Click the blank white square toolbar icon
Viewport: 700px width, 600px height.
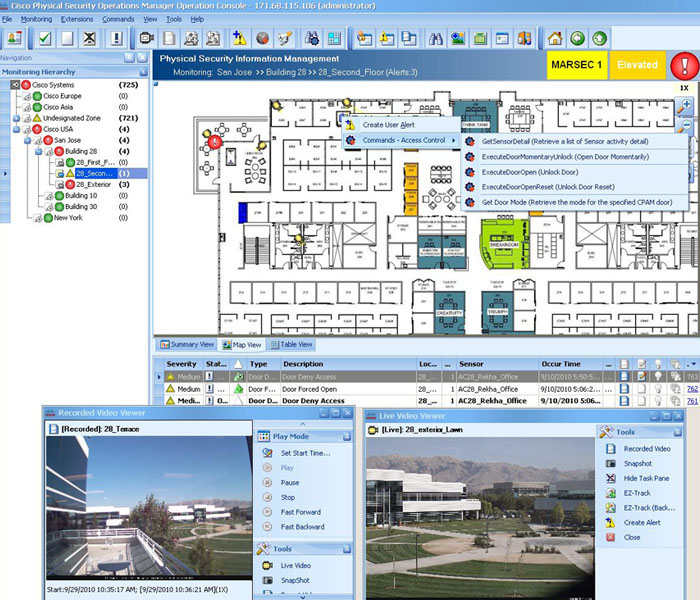(x=67, y=38)
